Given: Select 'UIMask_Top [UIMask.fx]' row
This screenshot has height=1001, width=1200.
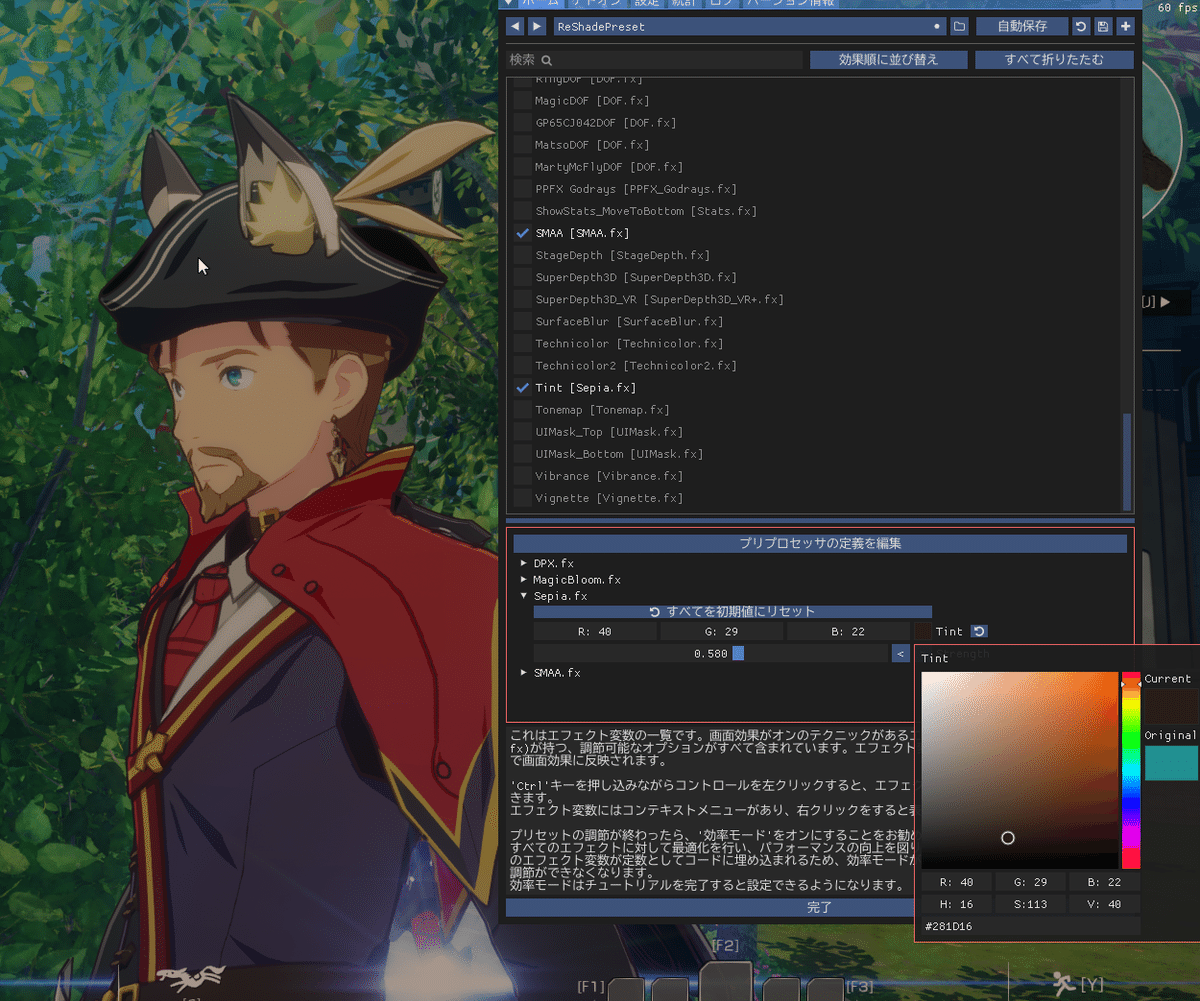Looking at the screenshot, I should tap(609, 432).
